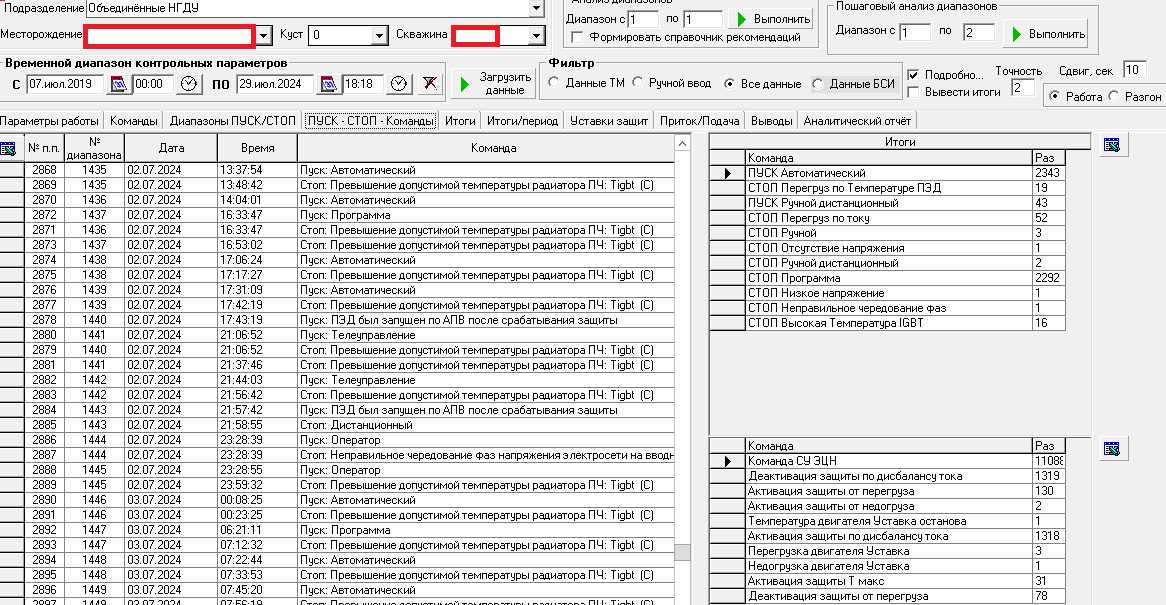Open the end date calendar picker icon
Viewport: 1166px width, 605px height.
[328, 84]
